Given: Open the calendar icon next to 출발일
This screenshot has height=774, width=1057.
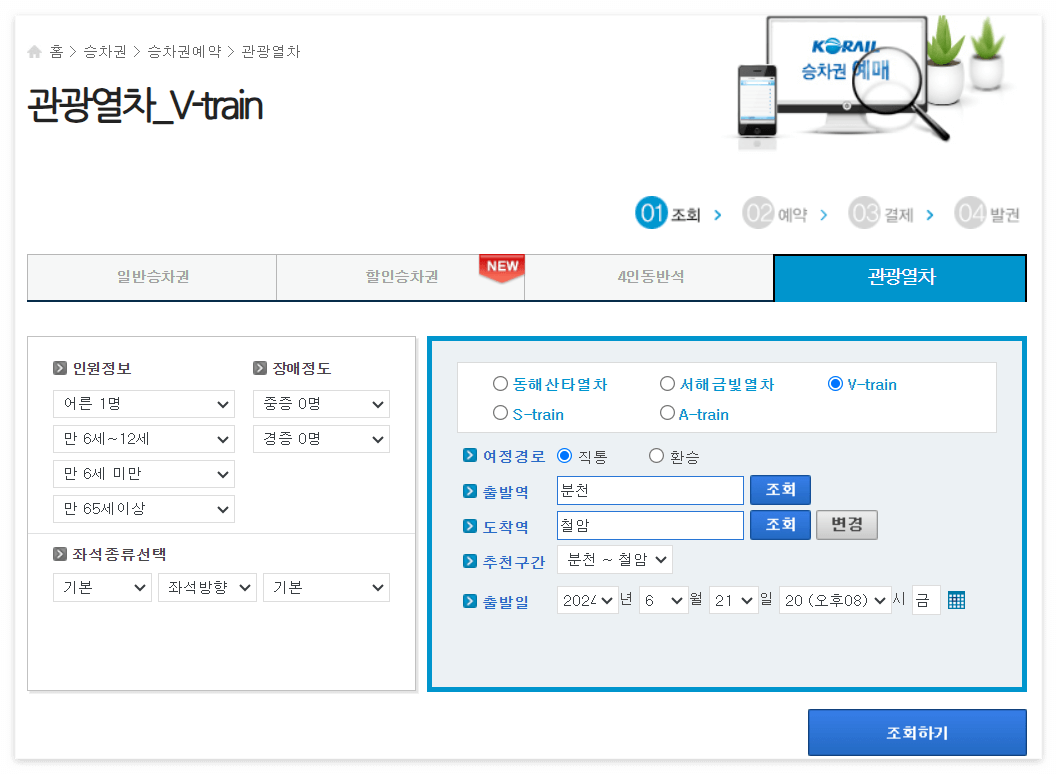Looking at the screenshot, I should (x=956, y=599).
